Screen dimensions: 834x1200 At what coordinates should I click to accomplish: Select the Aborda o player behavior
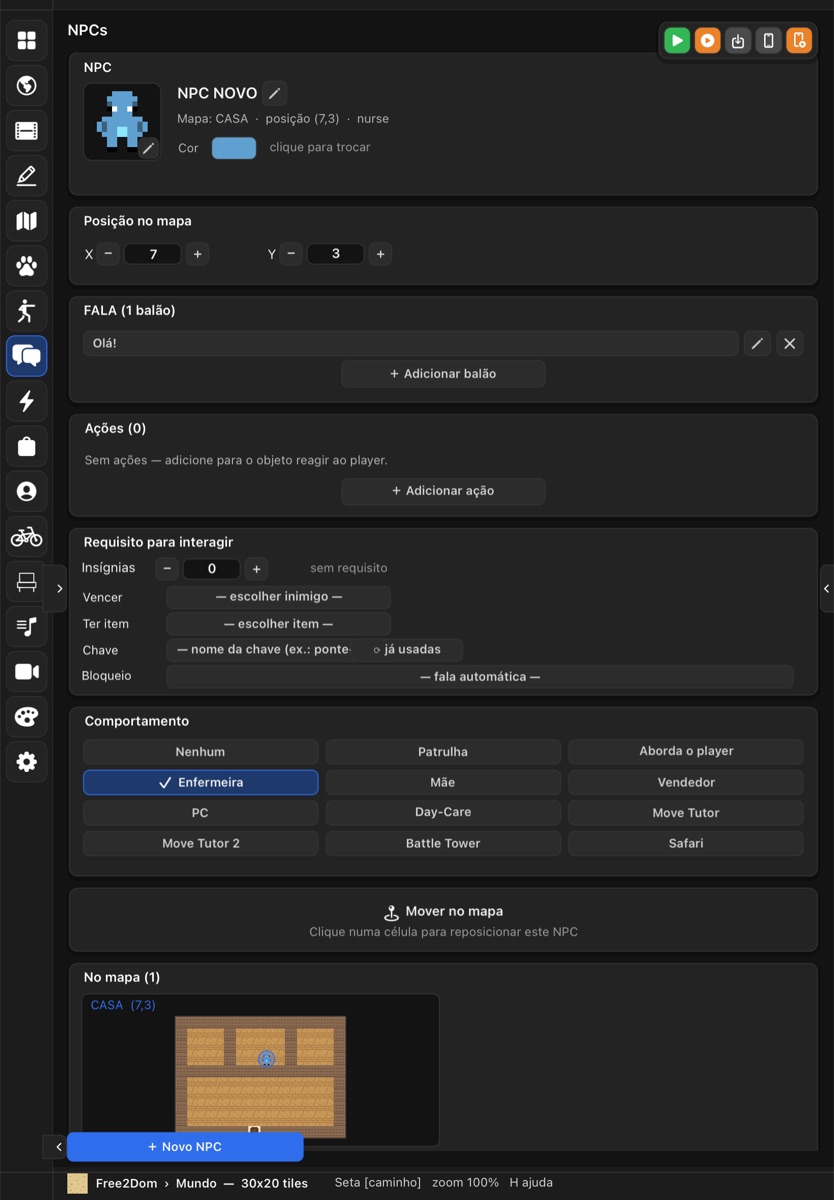coord(686,752)
